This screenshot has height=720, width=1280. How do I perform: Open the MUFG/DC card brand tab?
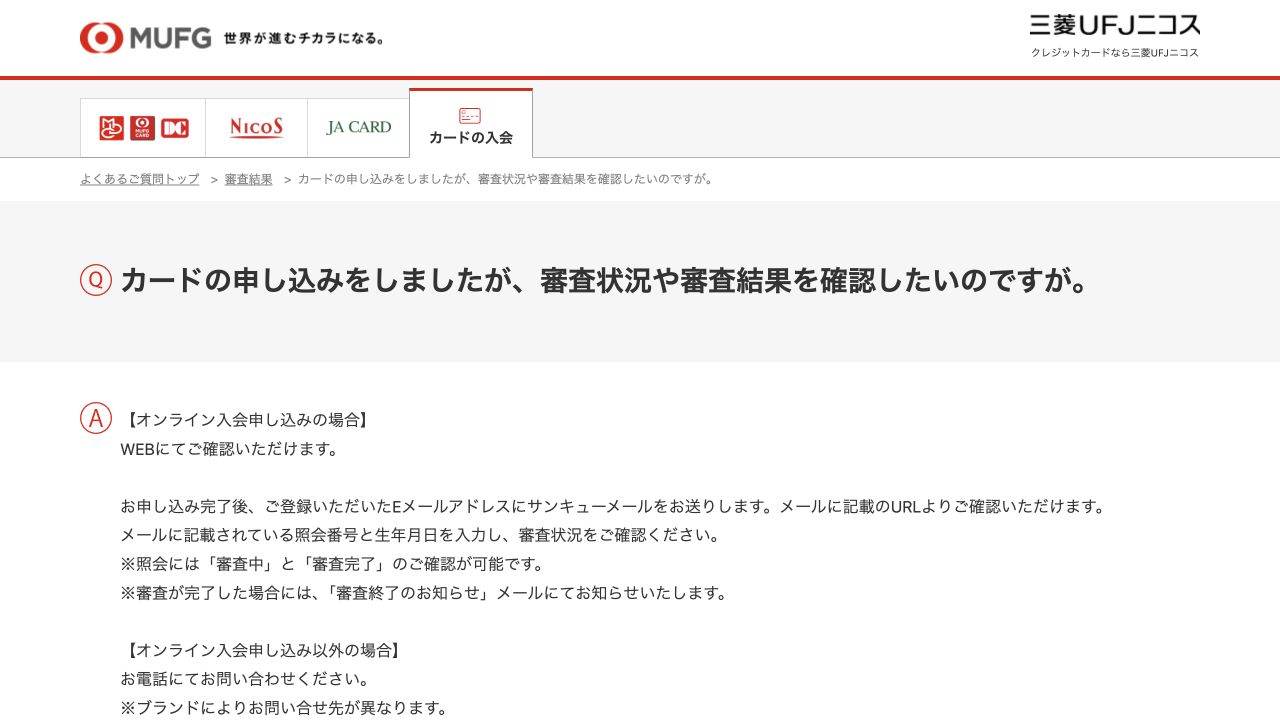tap(143, 128)
